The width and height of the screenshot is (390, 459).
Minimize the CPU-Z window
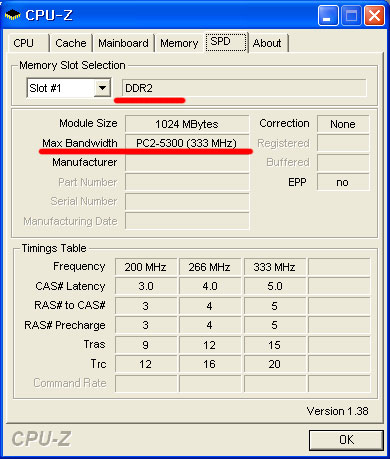click(x=328, y=15)
